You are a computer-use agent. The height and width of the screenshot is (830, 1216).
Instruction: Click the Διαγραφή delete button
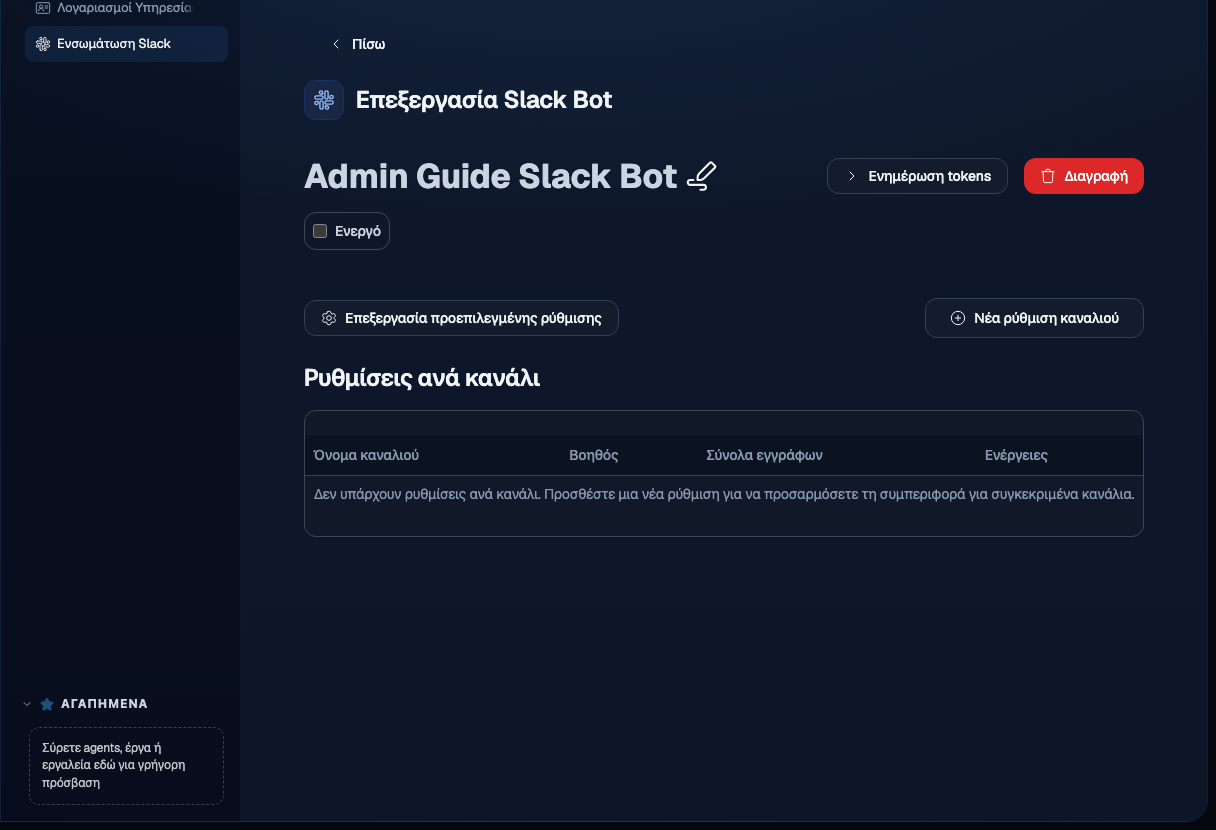pyautogui.click(x=1084, y=176)
